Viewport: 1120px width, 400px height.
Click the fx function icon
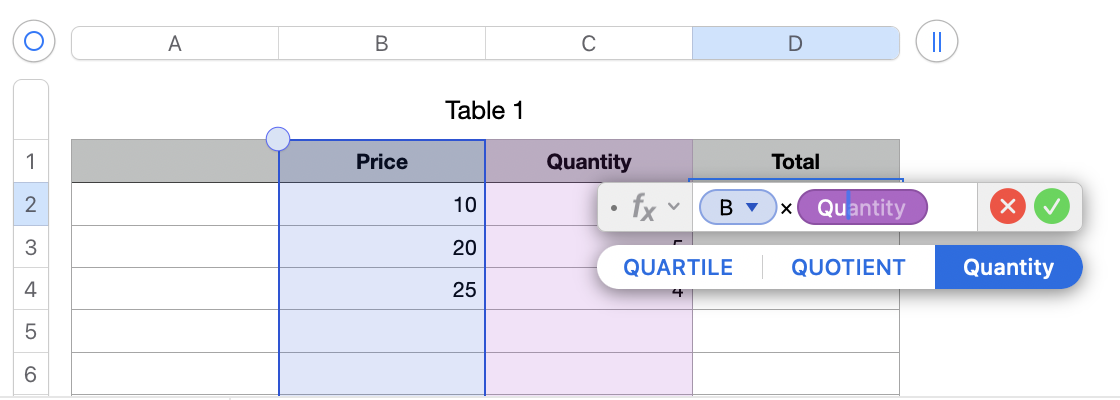pyautogui.click(x=643, y=207)
